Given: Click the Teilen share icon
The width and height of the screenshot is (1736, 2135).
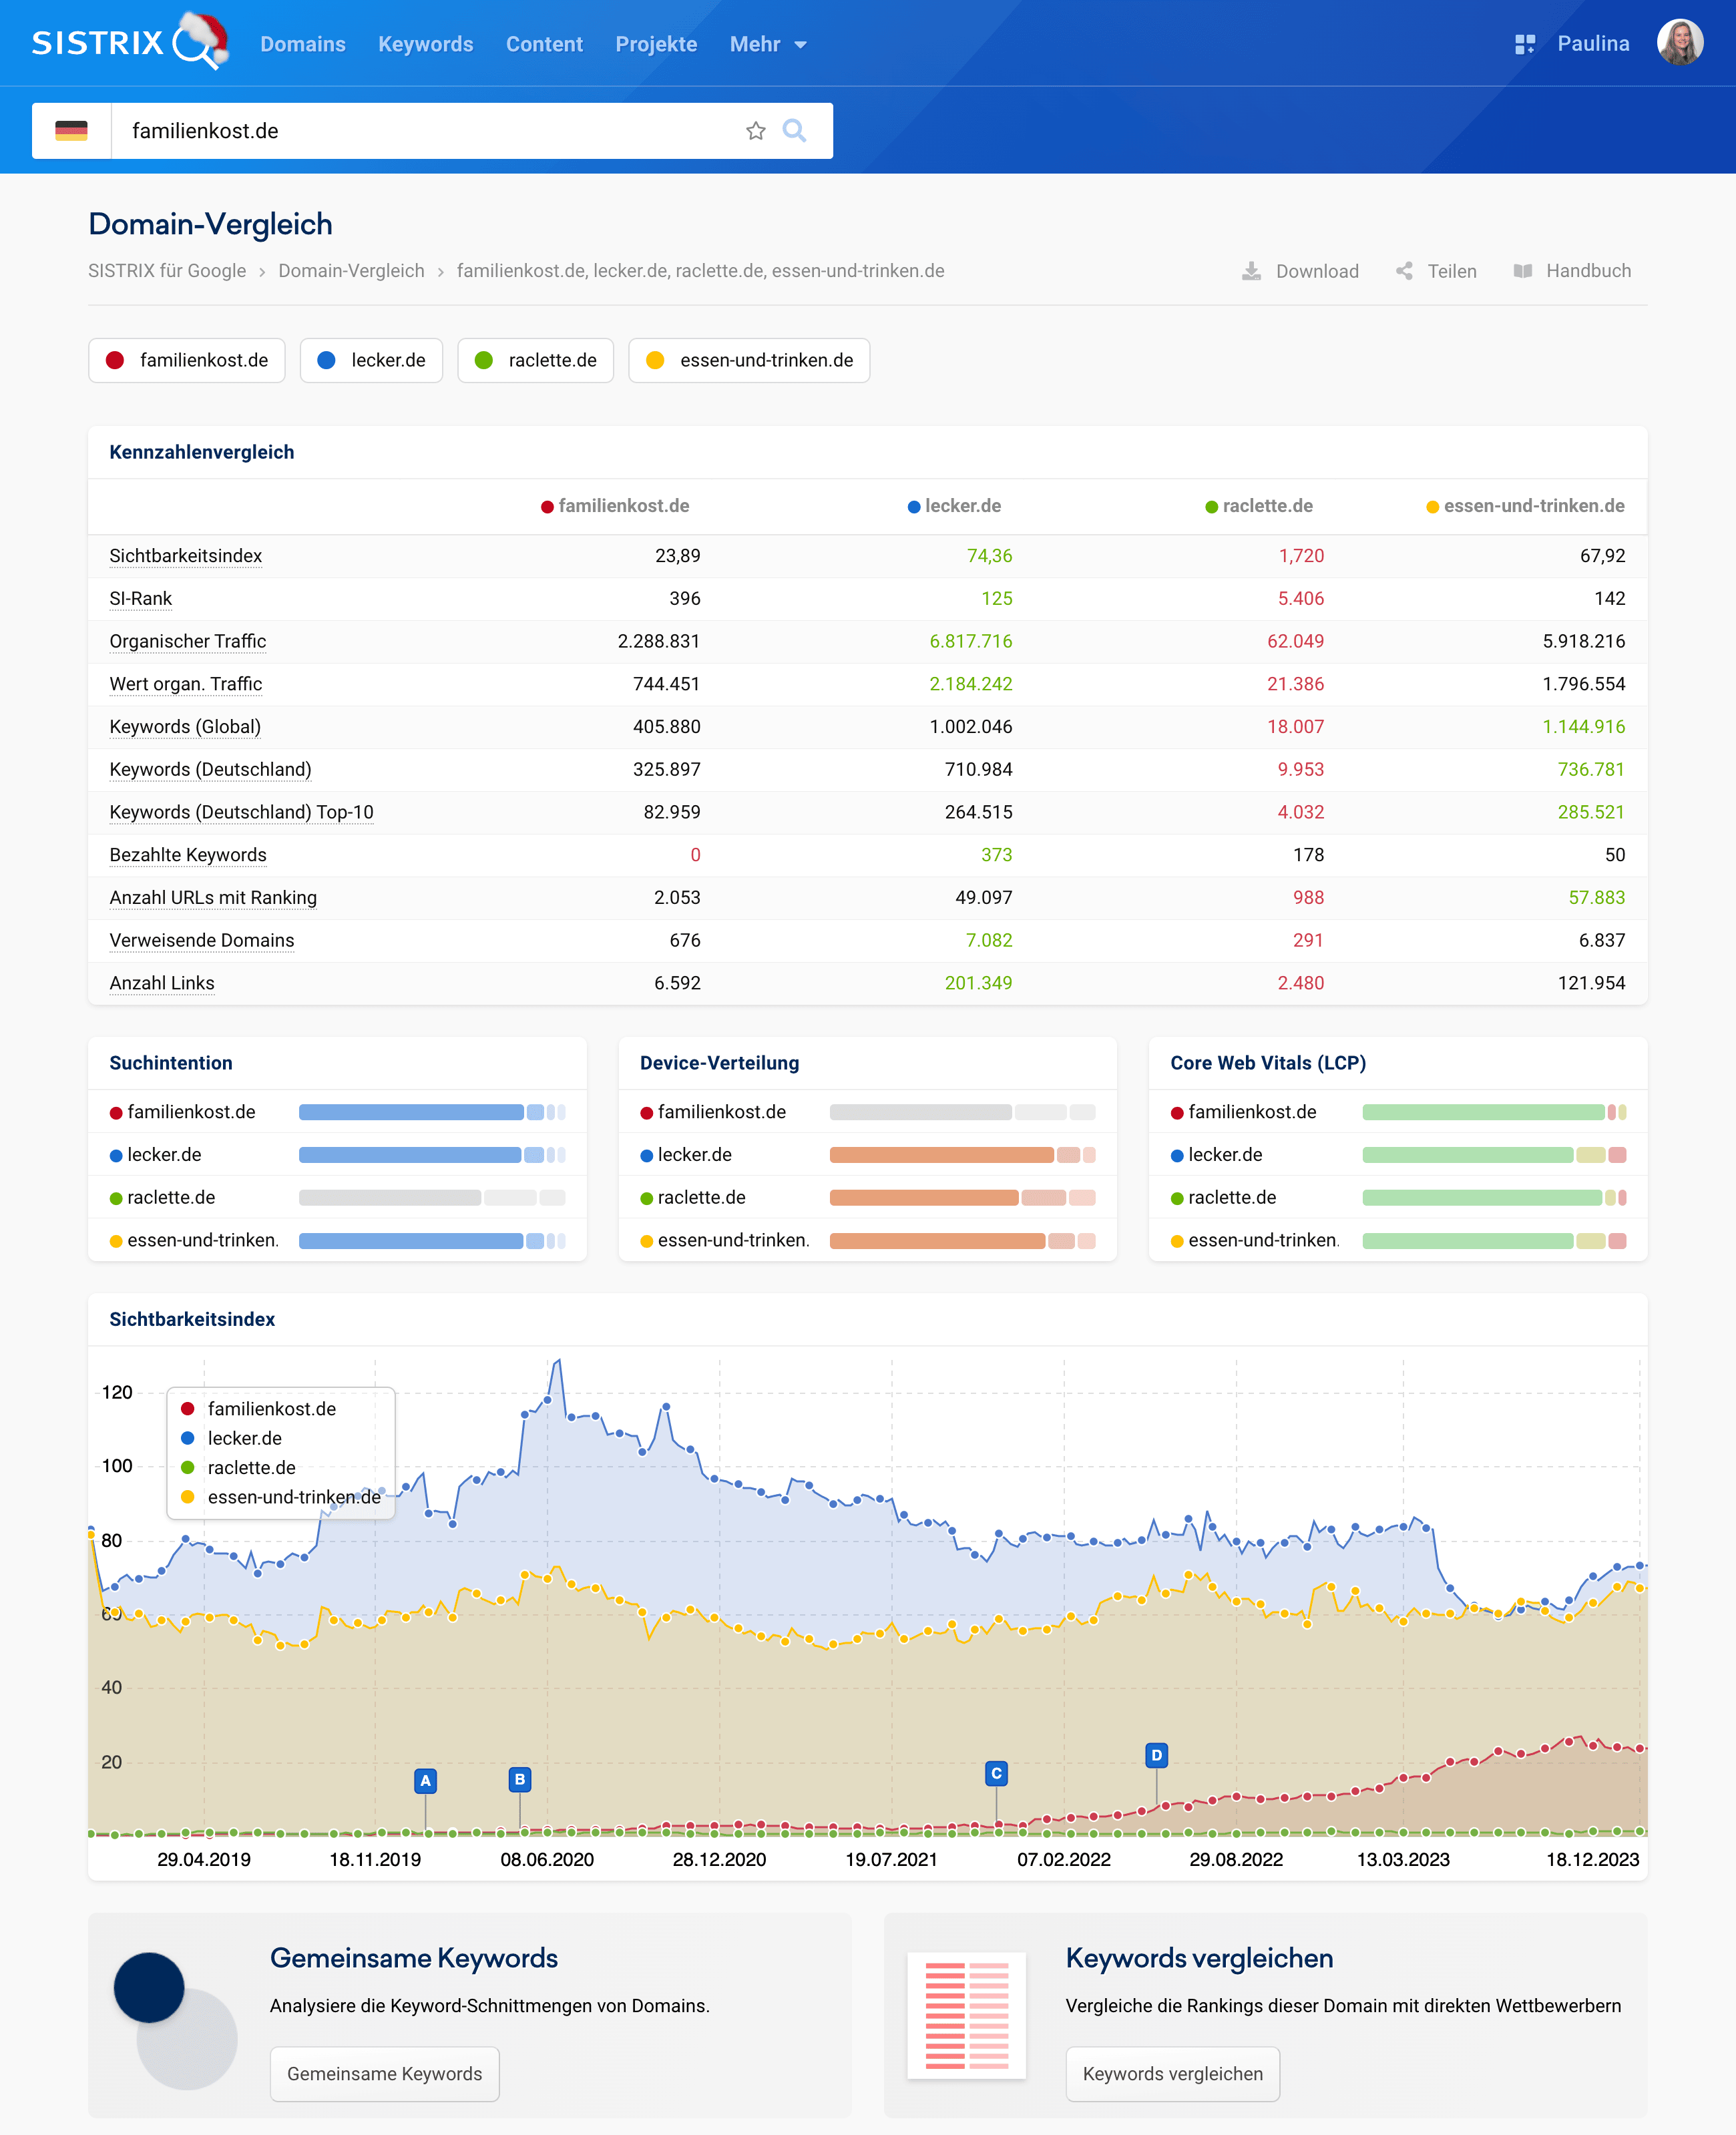Looking at the screenshot, I should (1404, 271).
